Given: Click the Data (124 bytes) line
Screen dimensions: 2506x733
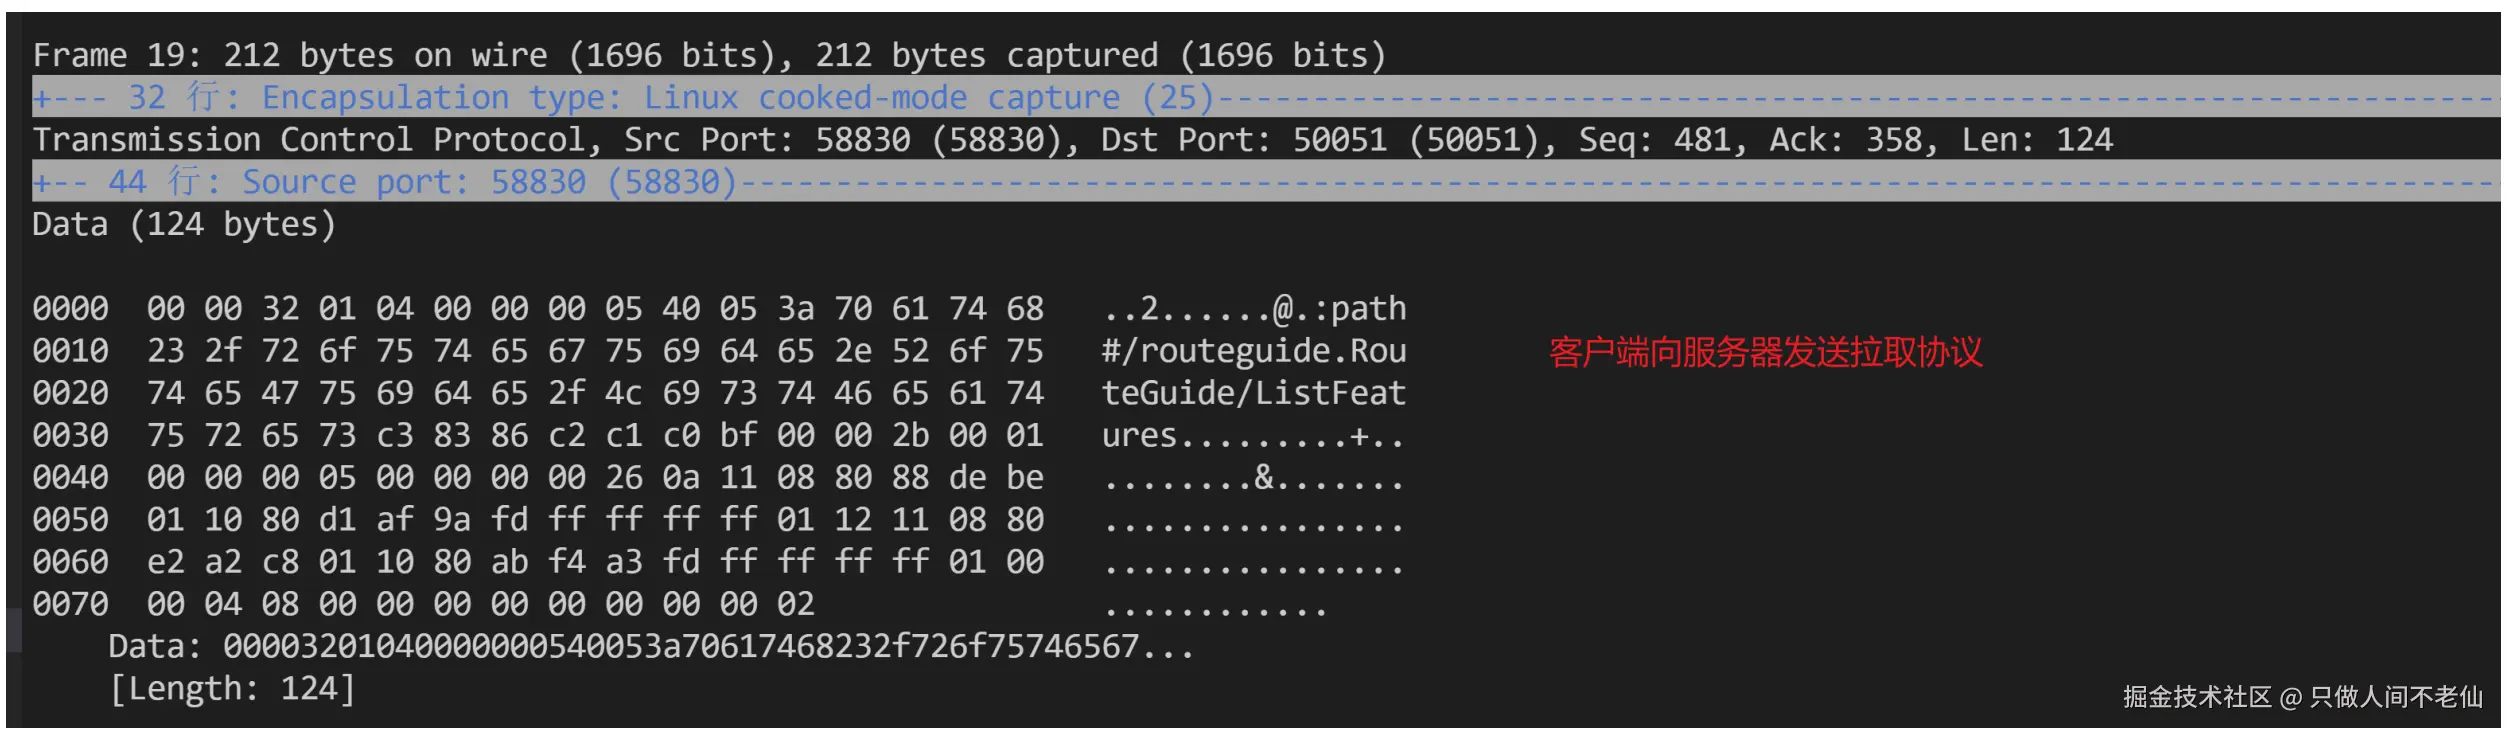Looking at the screenshot, I should point(183,225).
